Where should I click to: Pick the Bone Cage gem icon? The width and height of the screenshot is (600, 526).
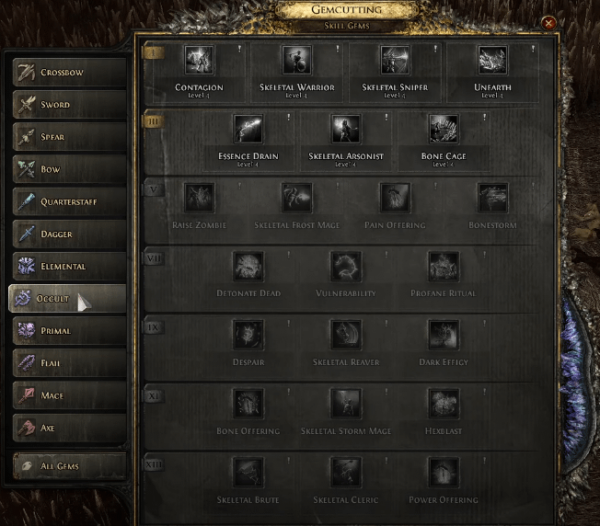[x=443, y=129]
